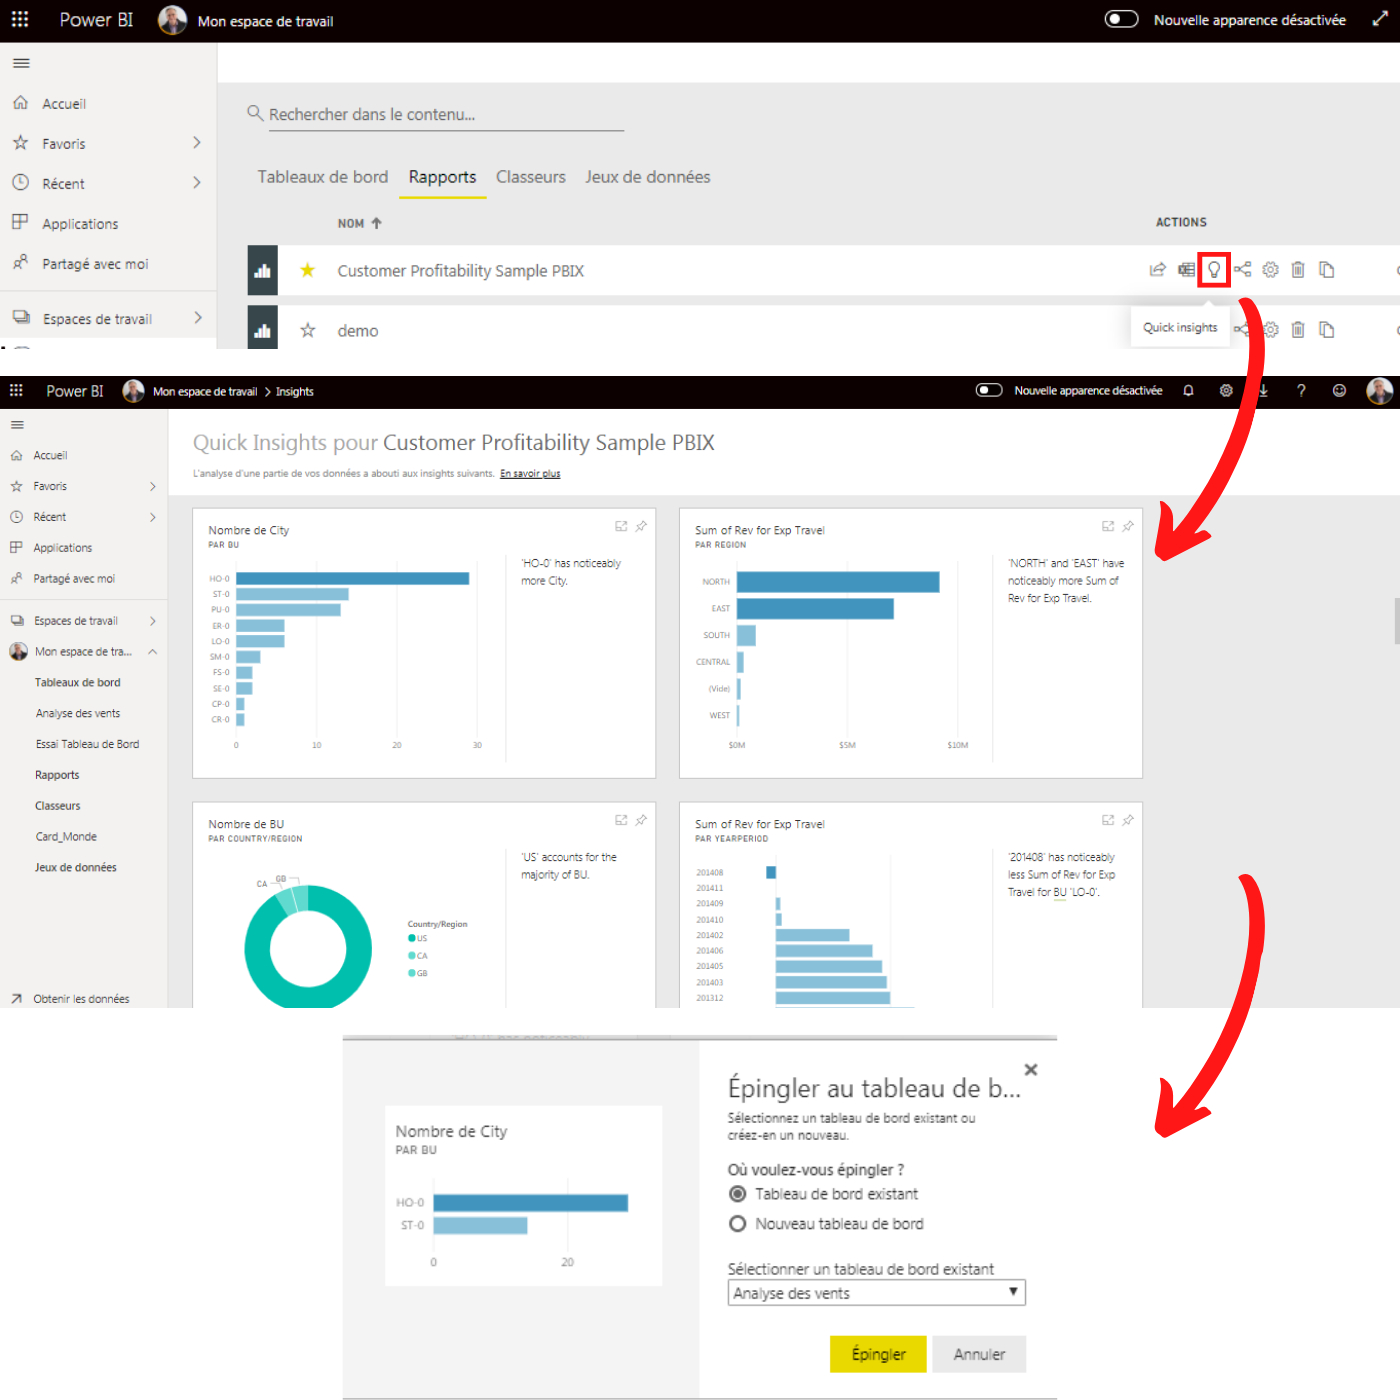Expand Favoris chevron in top navigation
This screenshot has width=1400, height=1400.
197,143
